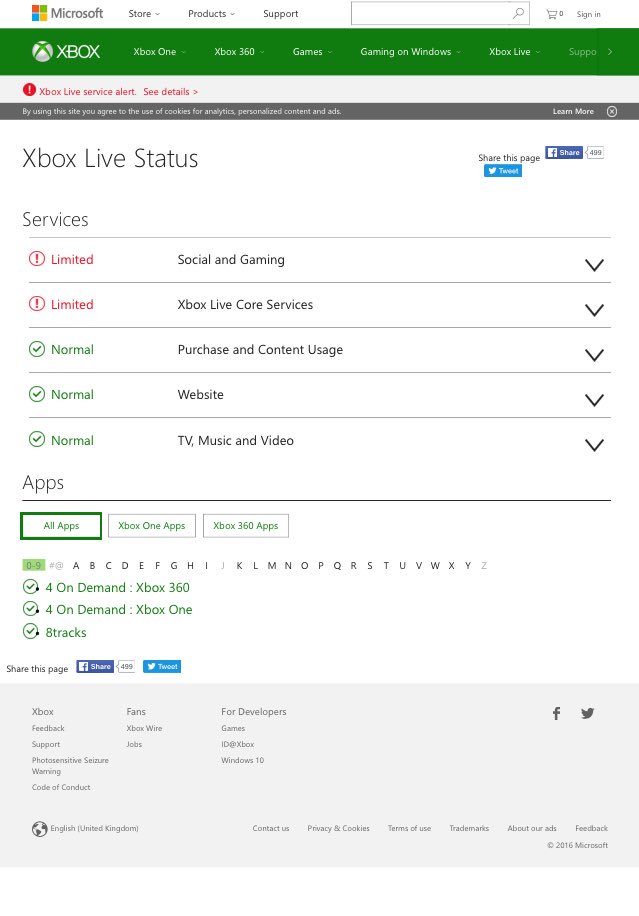Click Learn More in cookie bar
Screen dimensions: 639x916
(x=573, y=111)
